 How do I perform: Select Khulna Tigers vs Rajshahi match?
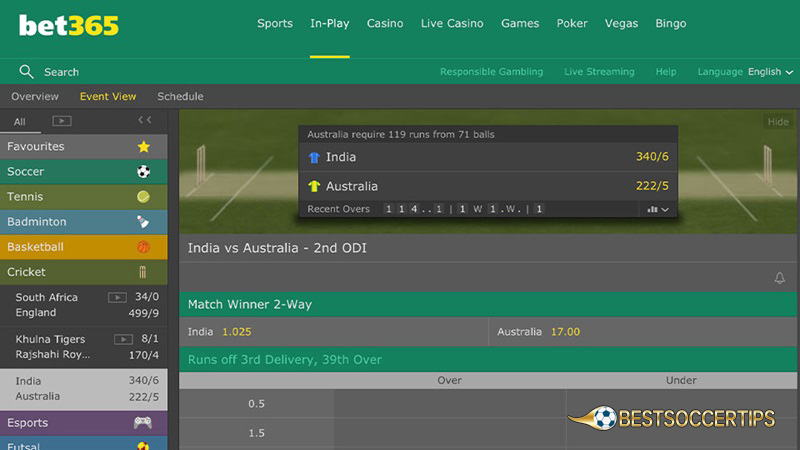(84, 347)
